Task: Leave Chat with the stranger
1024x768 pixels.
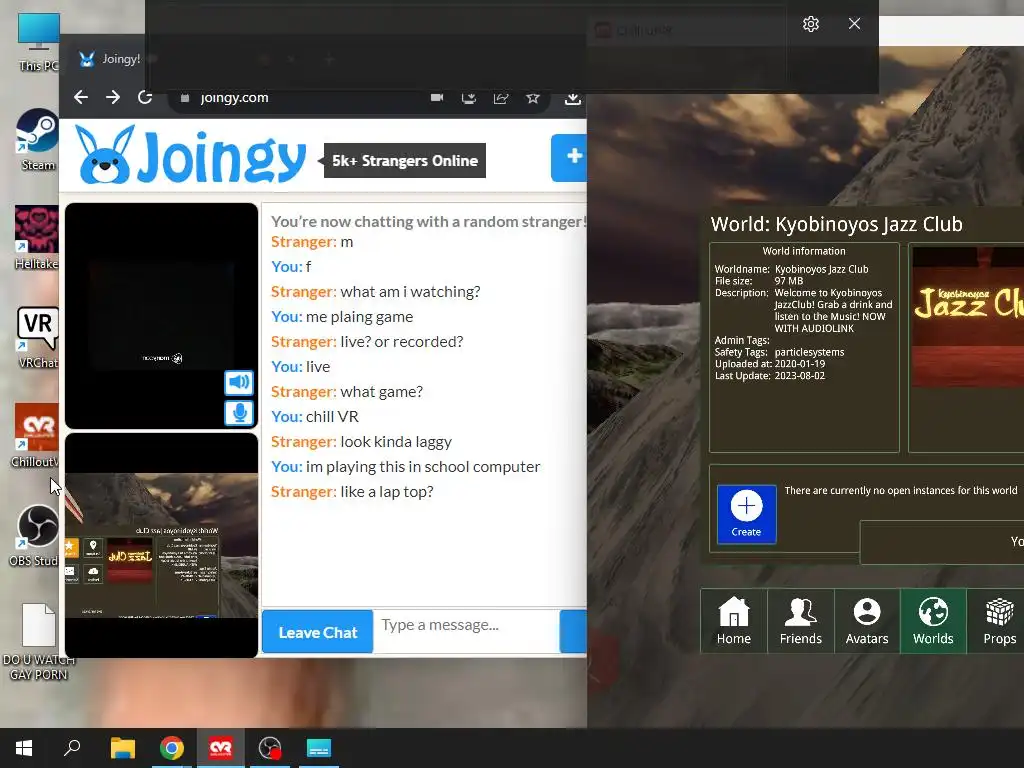Action: 317,632
